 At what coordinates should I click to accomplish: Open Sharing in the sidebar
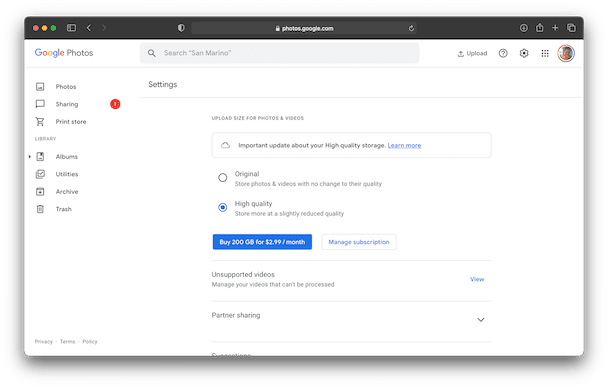(67, 104)
